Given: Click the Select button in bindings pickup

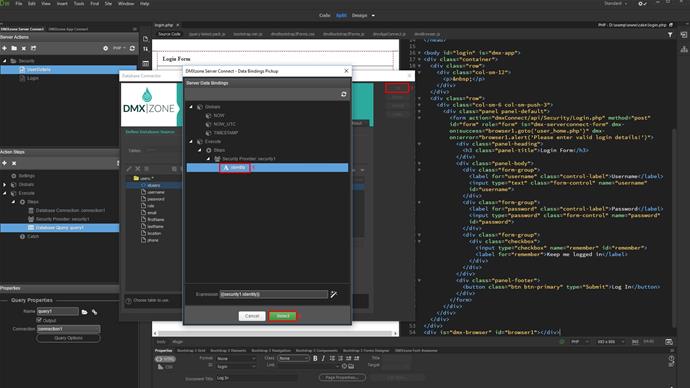Looking at the screenshot, I should click(283, 316).
